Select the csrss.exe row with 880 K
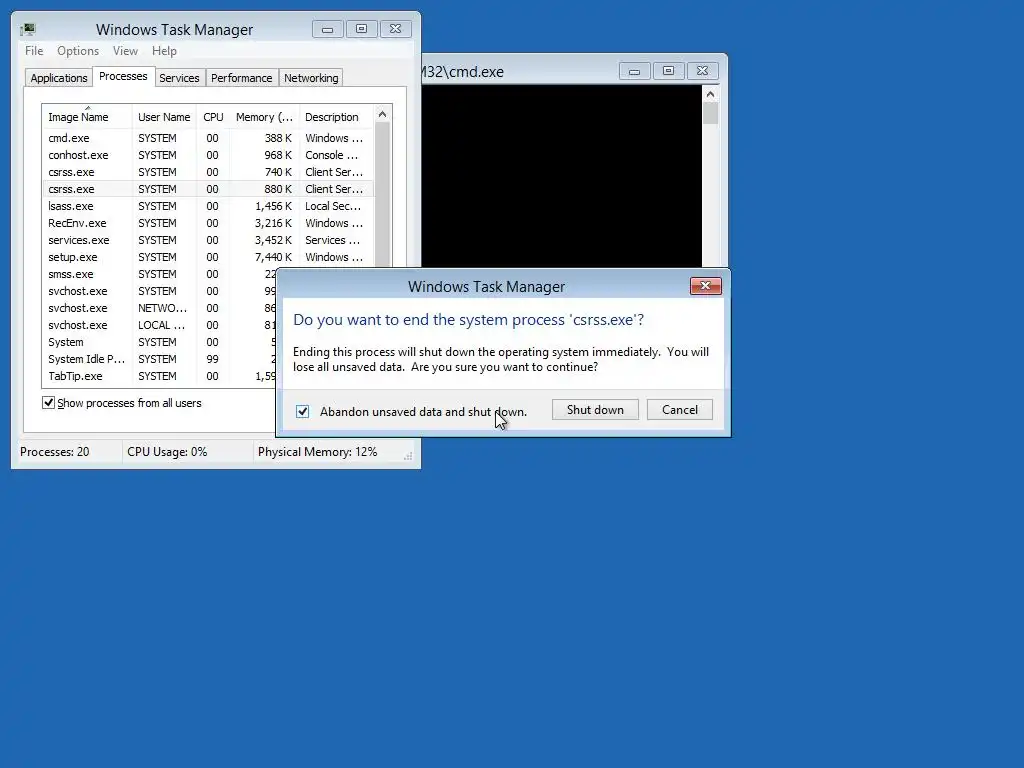 coord(208,189)
